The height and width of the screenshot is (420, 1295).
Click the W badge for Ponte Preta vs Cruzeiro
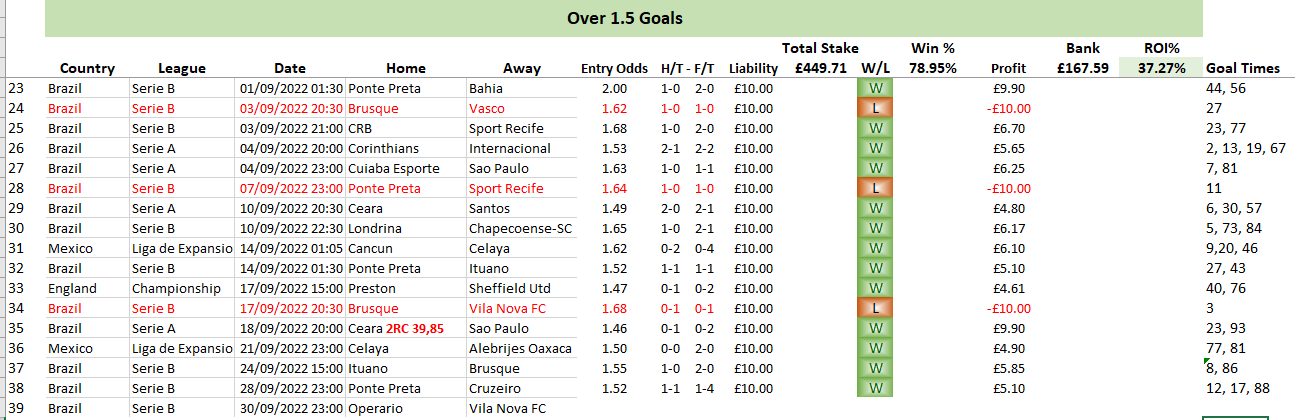tap(876, 388)
